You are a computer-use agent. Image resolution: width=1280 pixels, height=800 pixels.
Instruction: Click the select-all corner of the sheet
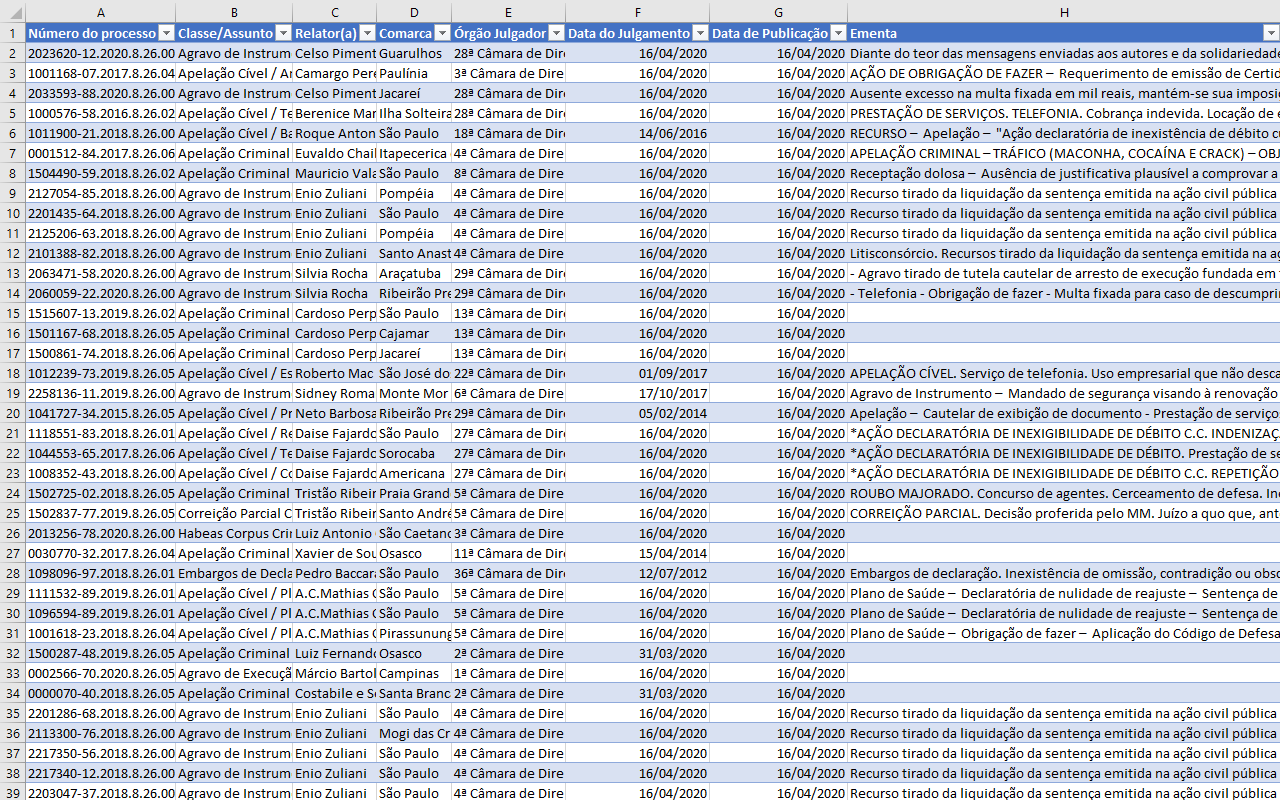click(13, 12)
